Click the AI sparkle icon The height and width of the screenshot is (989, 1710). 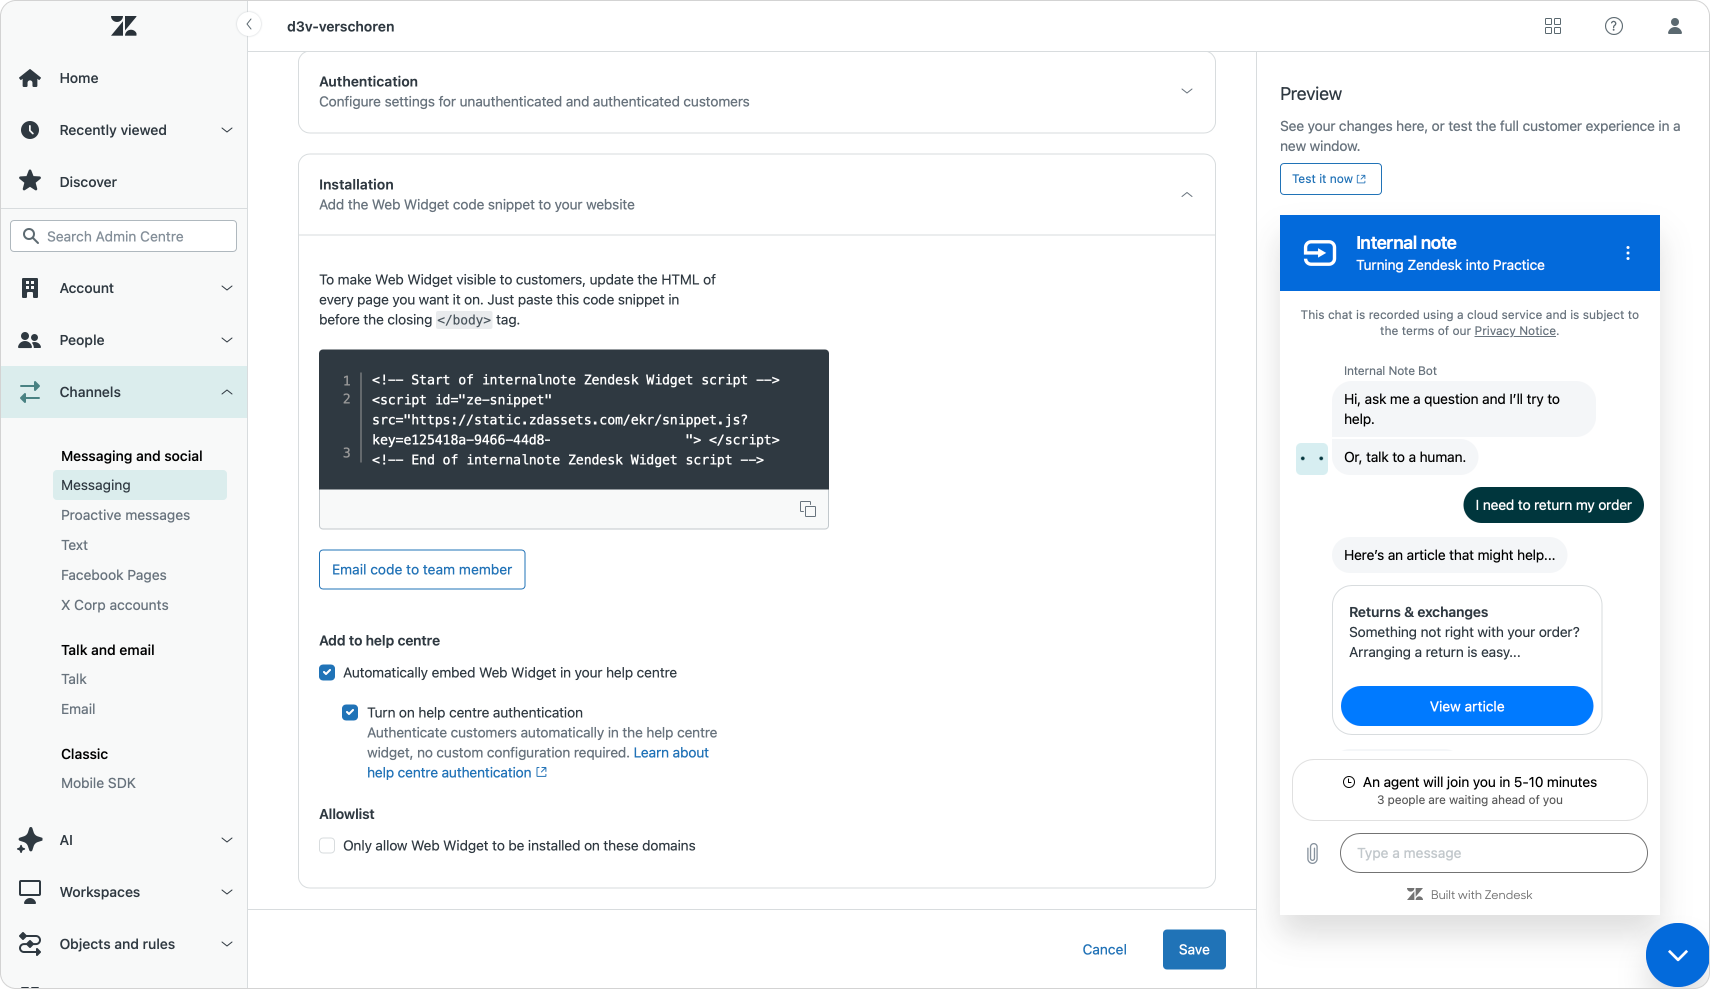pyautogui.click(x=30, y=840)
